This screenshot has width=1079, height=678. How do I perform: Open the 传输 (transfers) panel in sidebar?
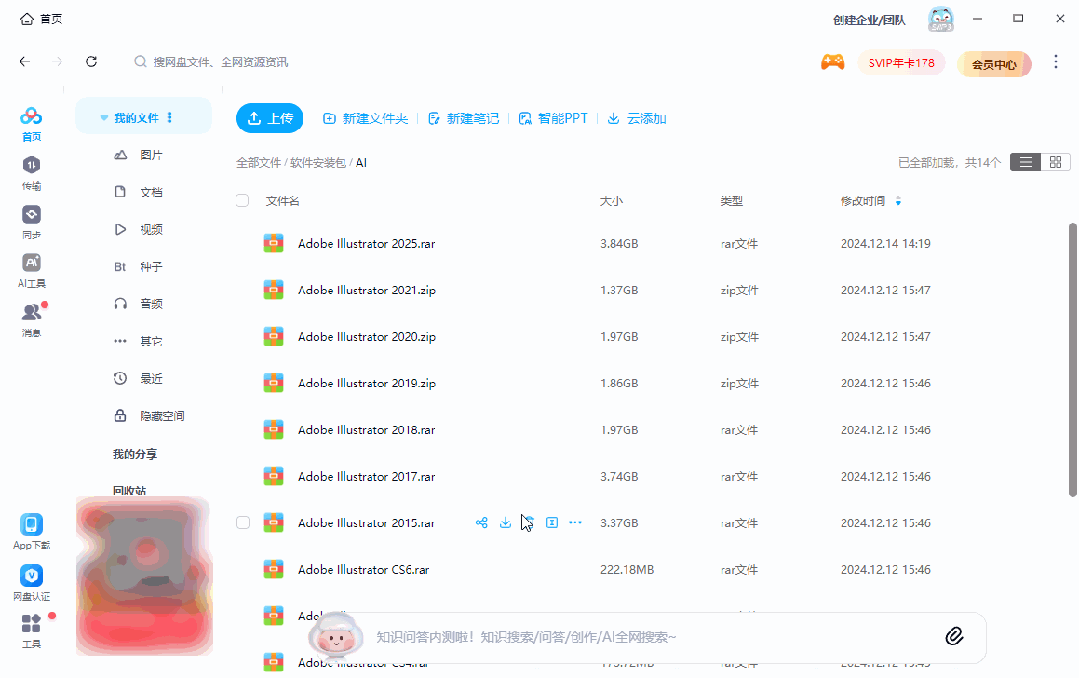point(31,171)
